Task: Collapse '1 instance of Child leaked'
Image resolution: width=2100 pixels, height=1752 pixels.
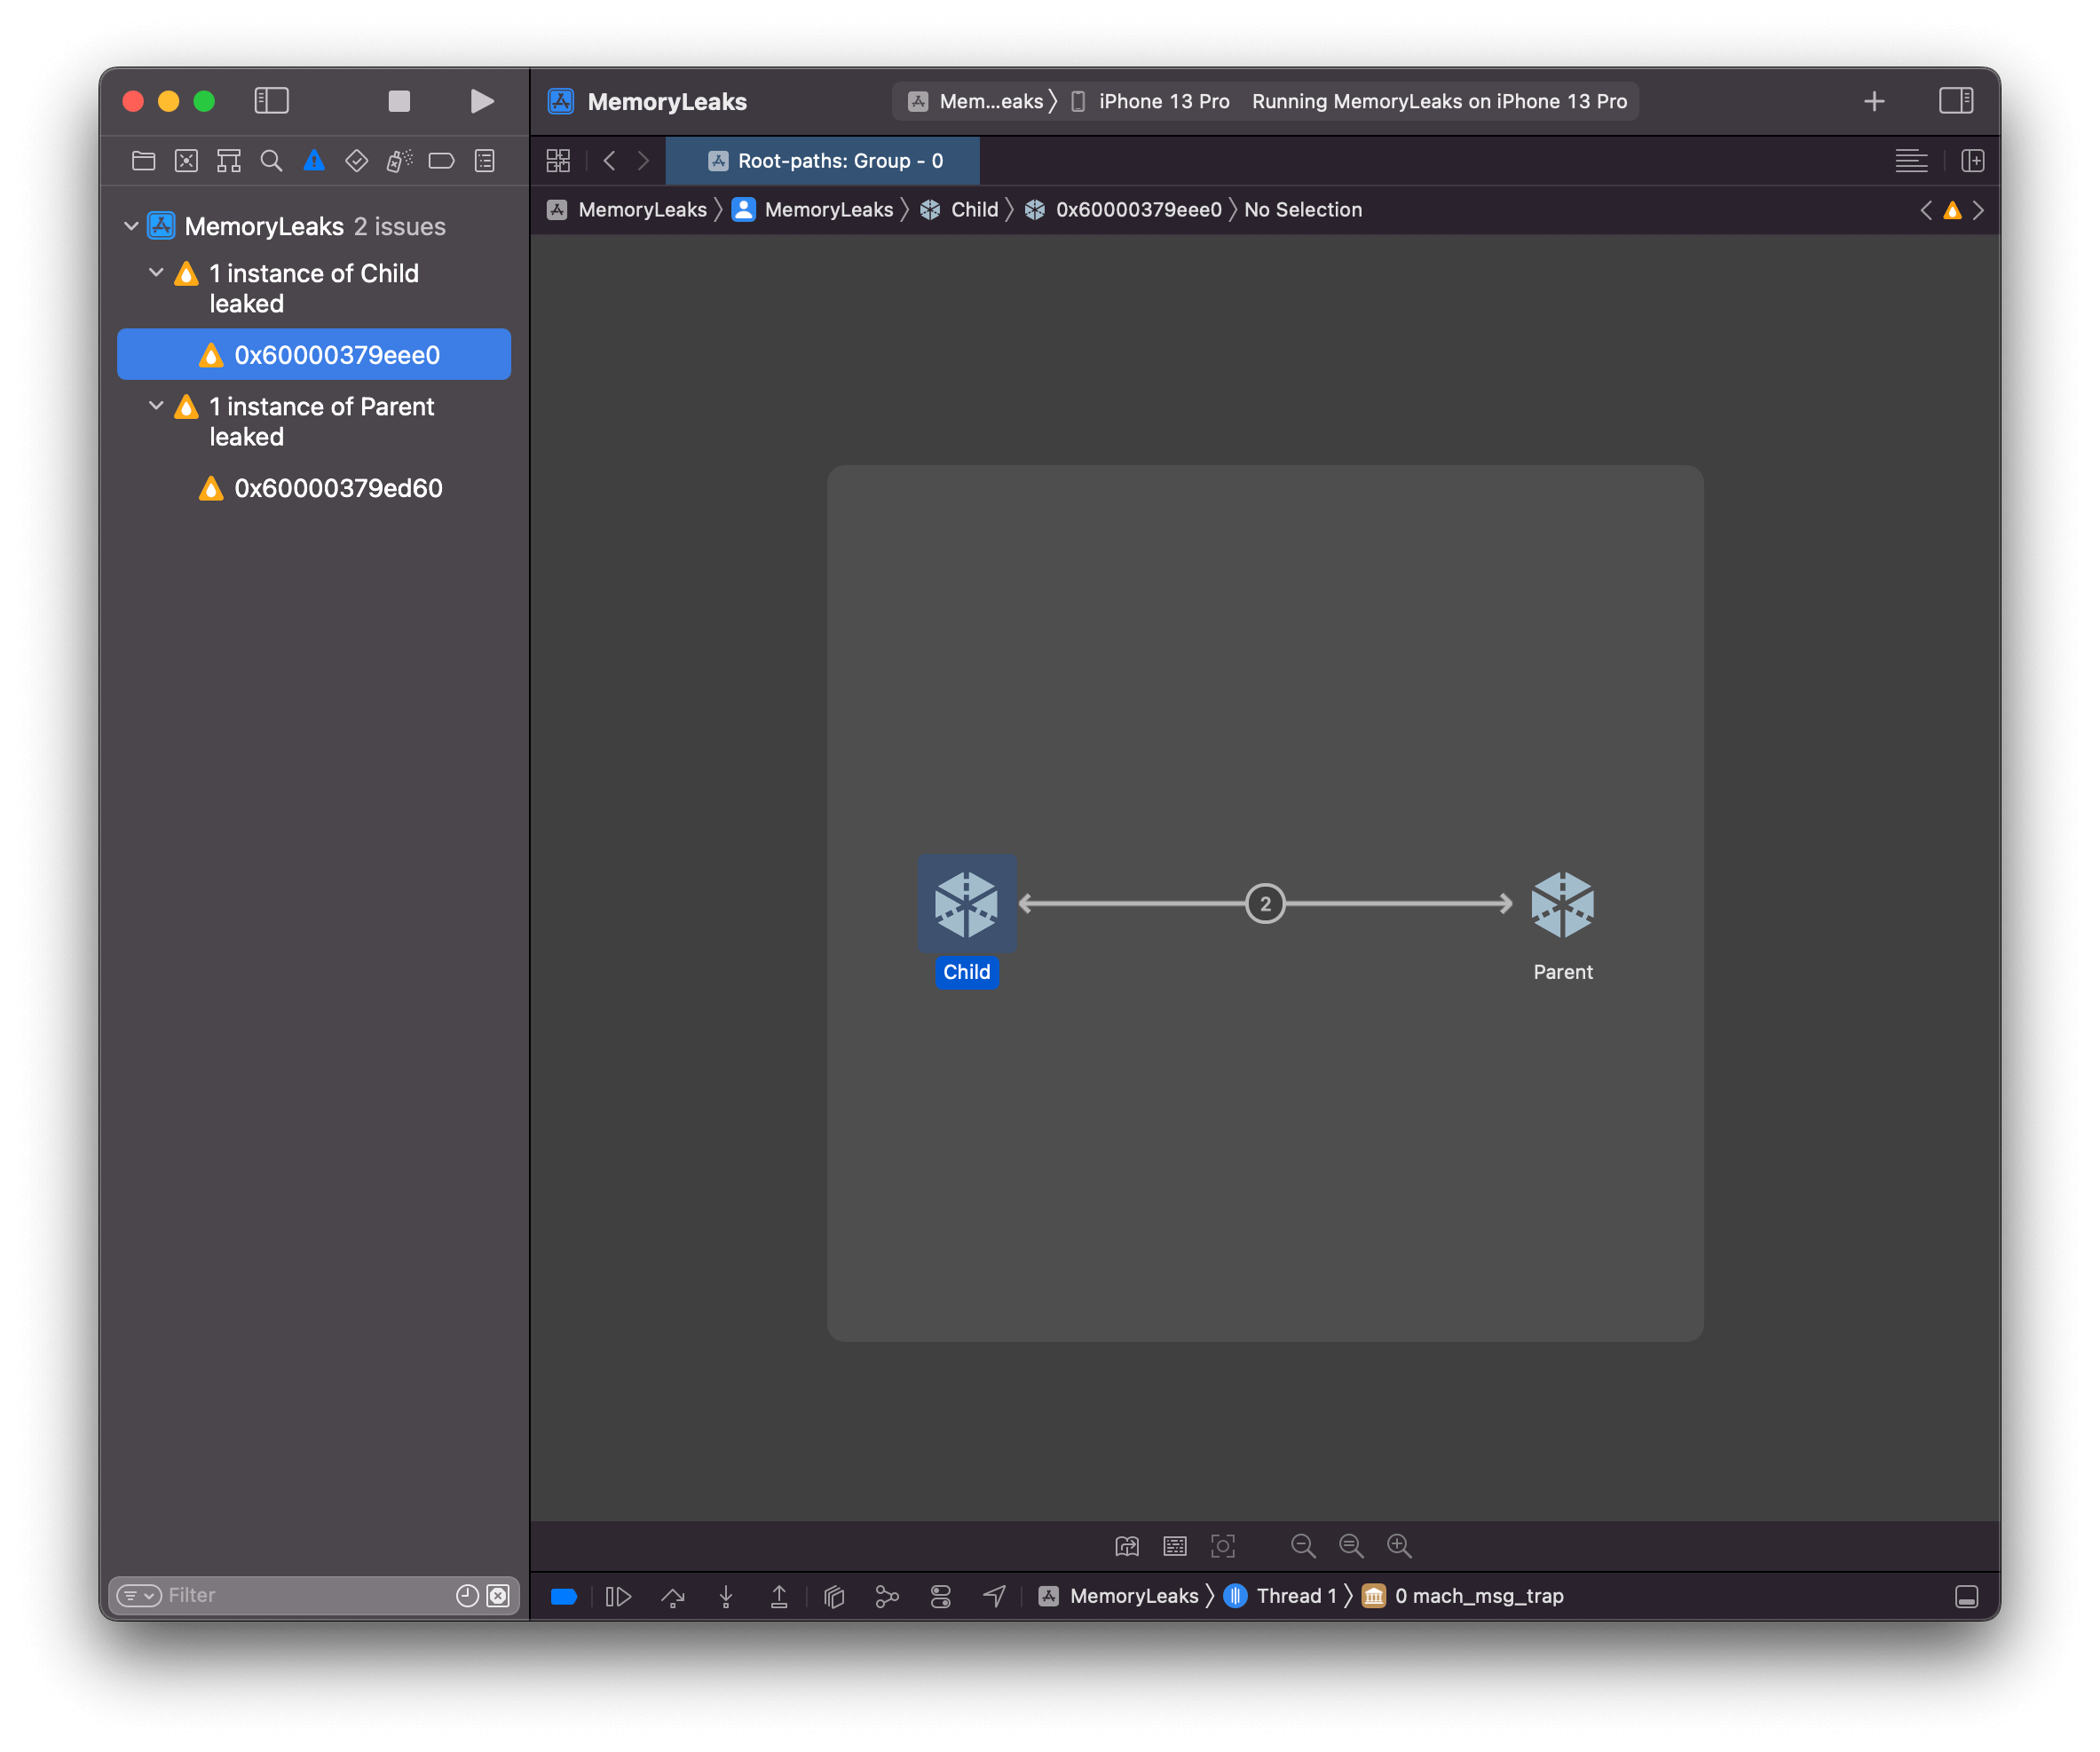Action: [x=156, y=273]
